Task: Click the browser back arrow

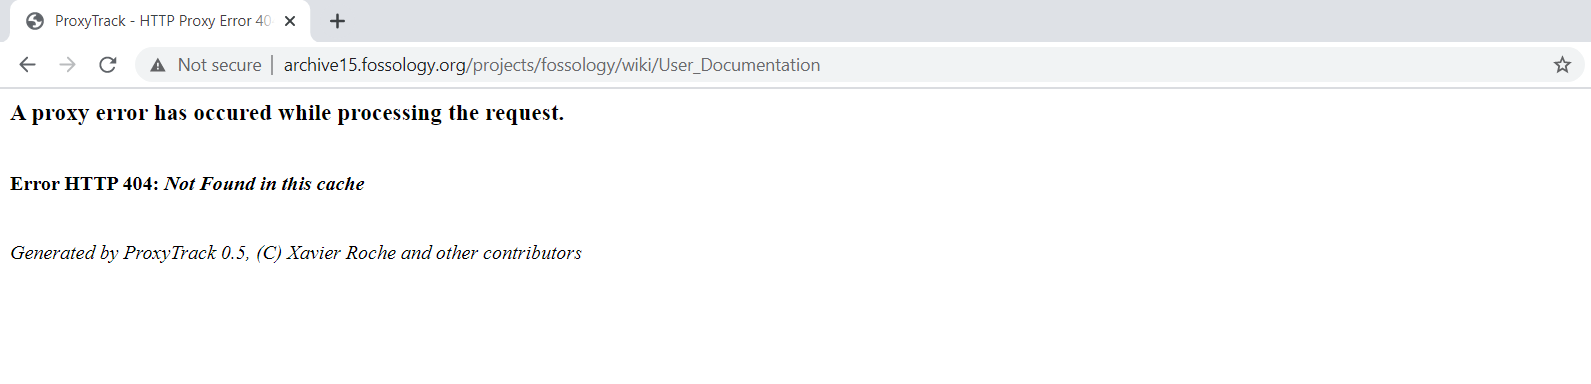Action: tap(27, 65)
